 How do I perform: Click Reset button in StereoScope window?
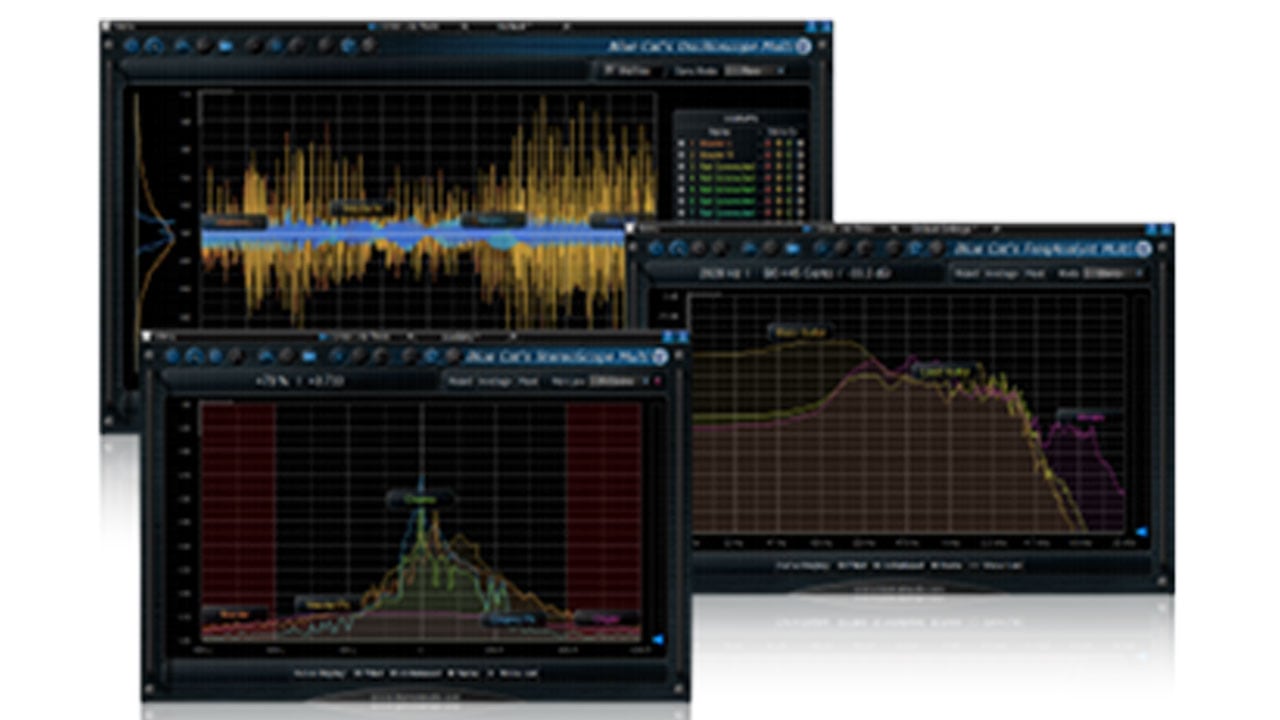click(x=460, y=381)
